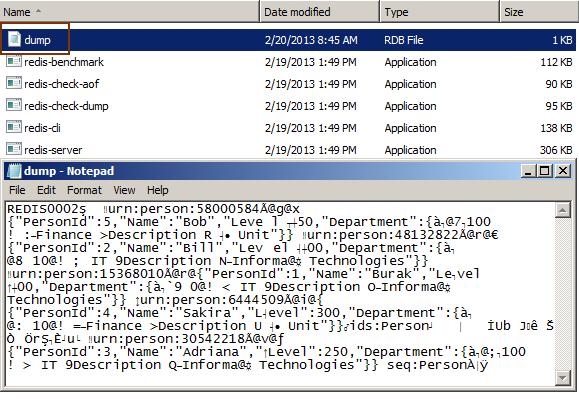Select the redis-check-dump application icon

(14, 106)
